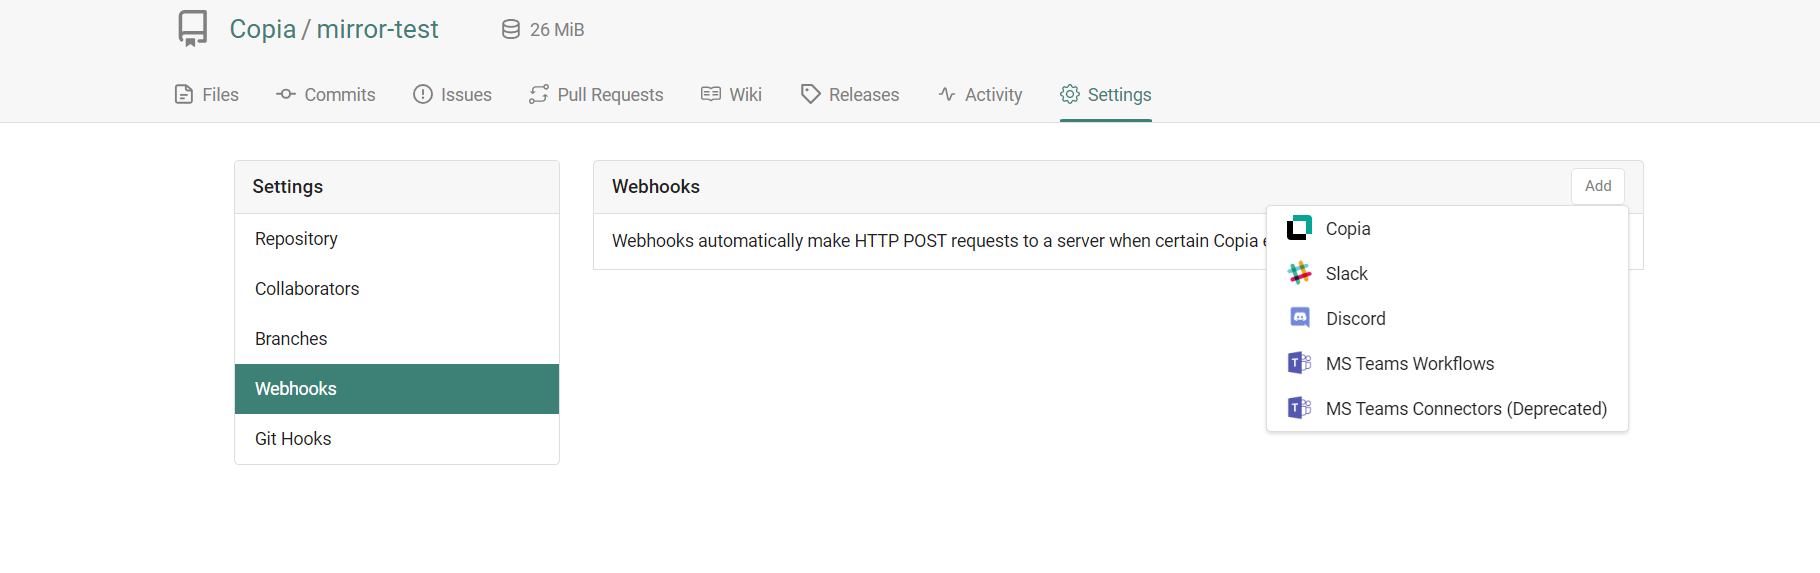Select Branches in the Settings sidebar
The image size is (1820, 573).
291,339
